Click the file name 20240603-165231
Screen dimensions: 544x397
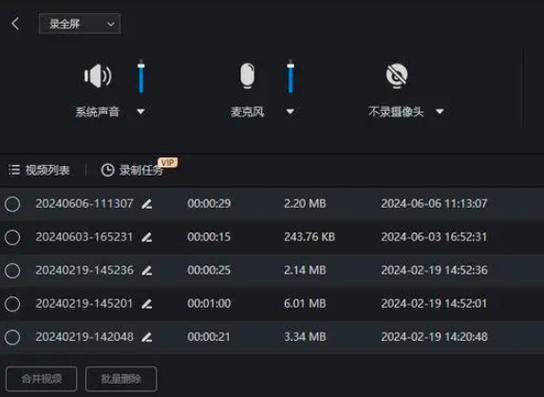[84, 237]
